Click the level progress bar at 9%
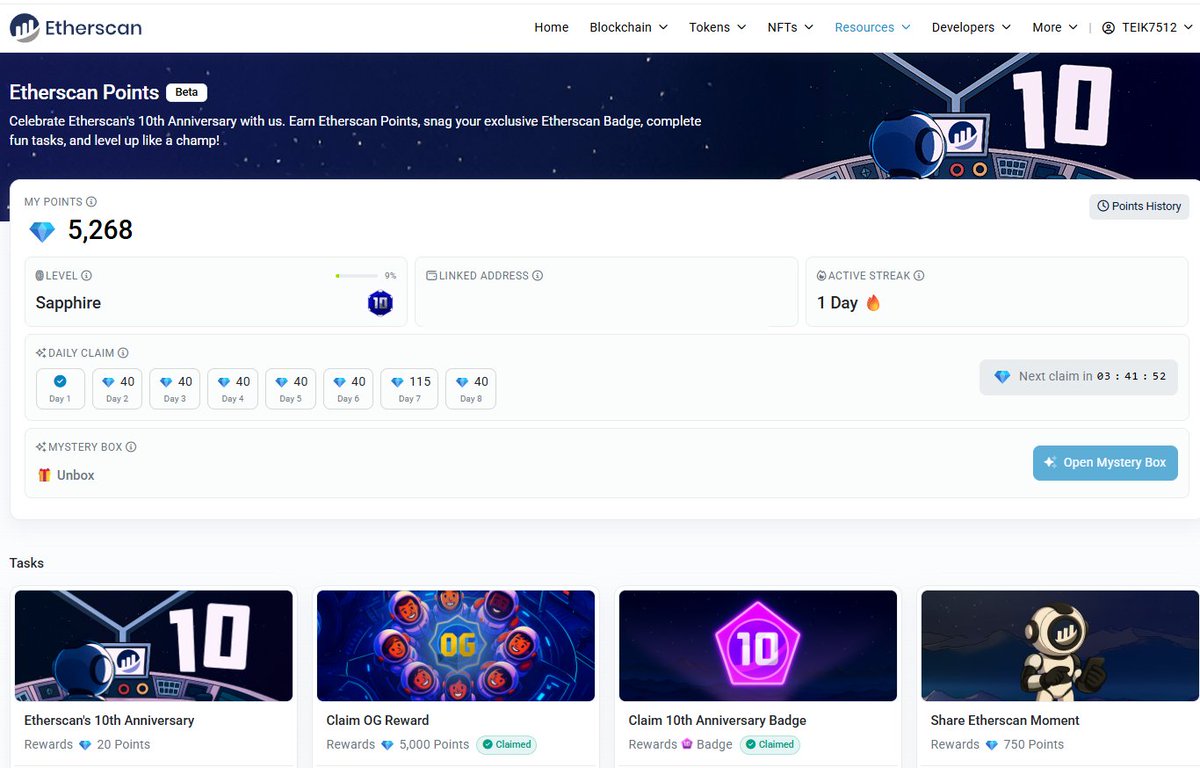Image resolution: width=1200 pixels, height=768 pixels. pyautogui.click(x=357, y=276)
